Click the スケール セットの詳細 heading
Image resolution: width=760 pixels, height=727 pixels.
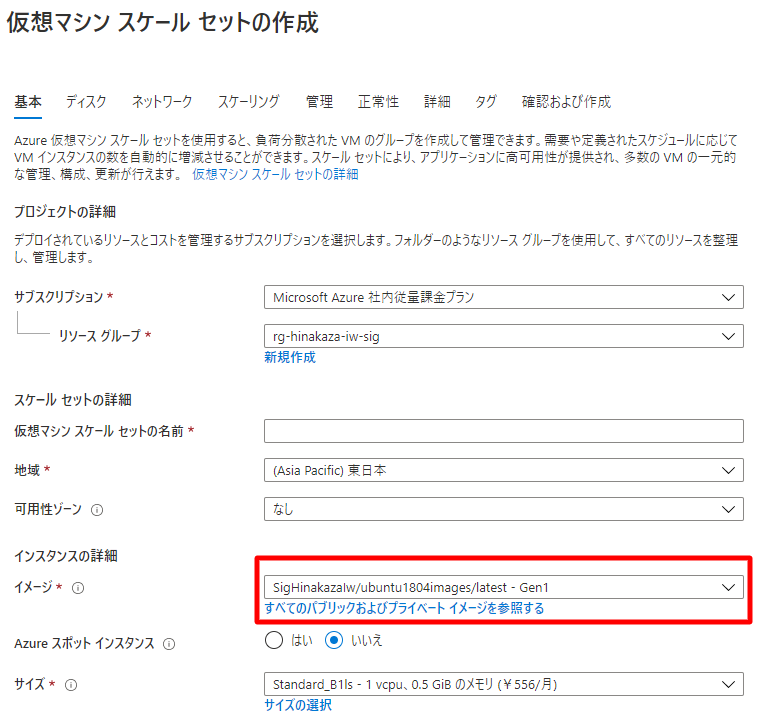pyautogui.click(x=73, y=400)
